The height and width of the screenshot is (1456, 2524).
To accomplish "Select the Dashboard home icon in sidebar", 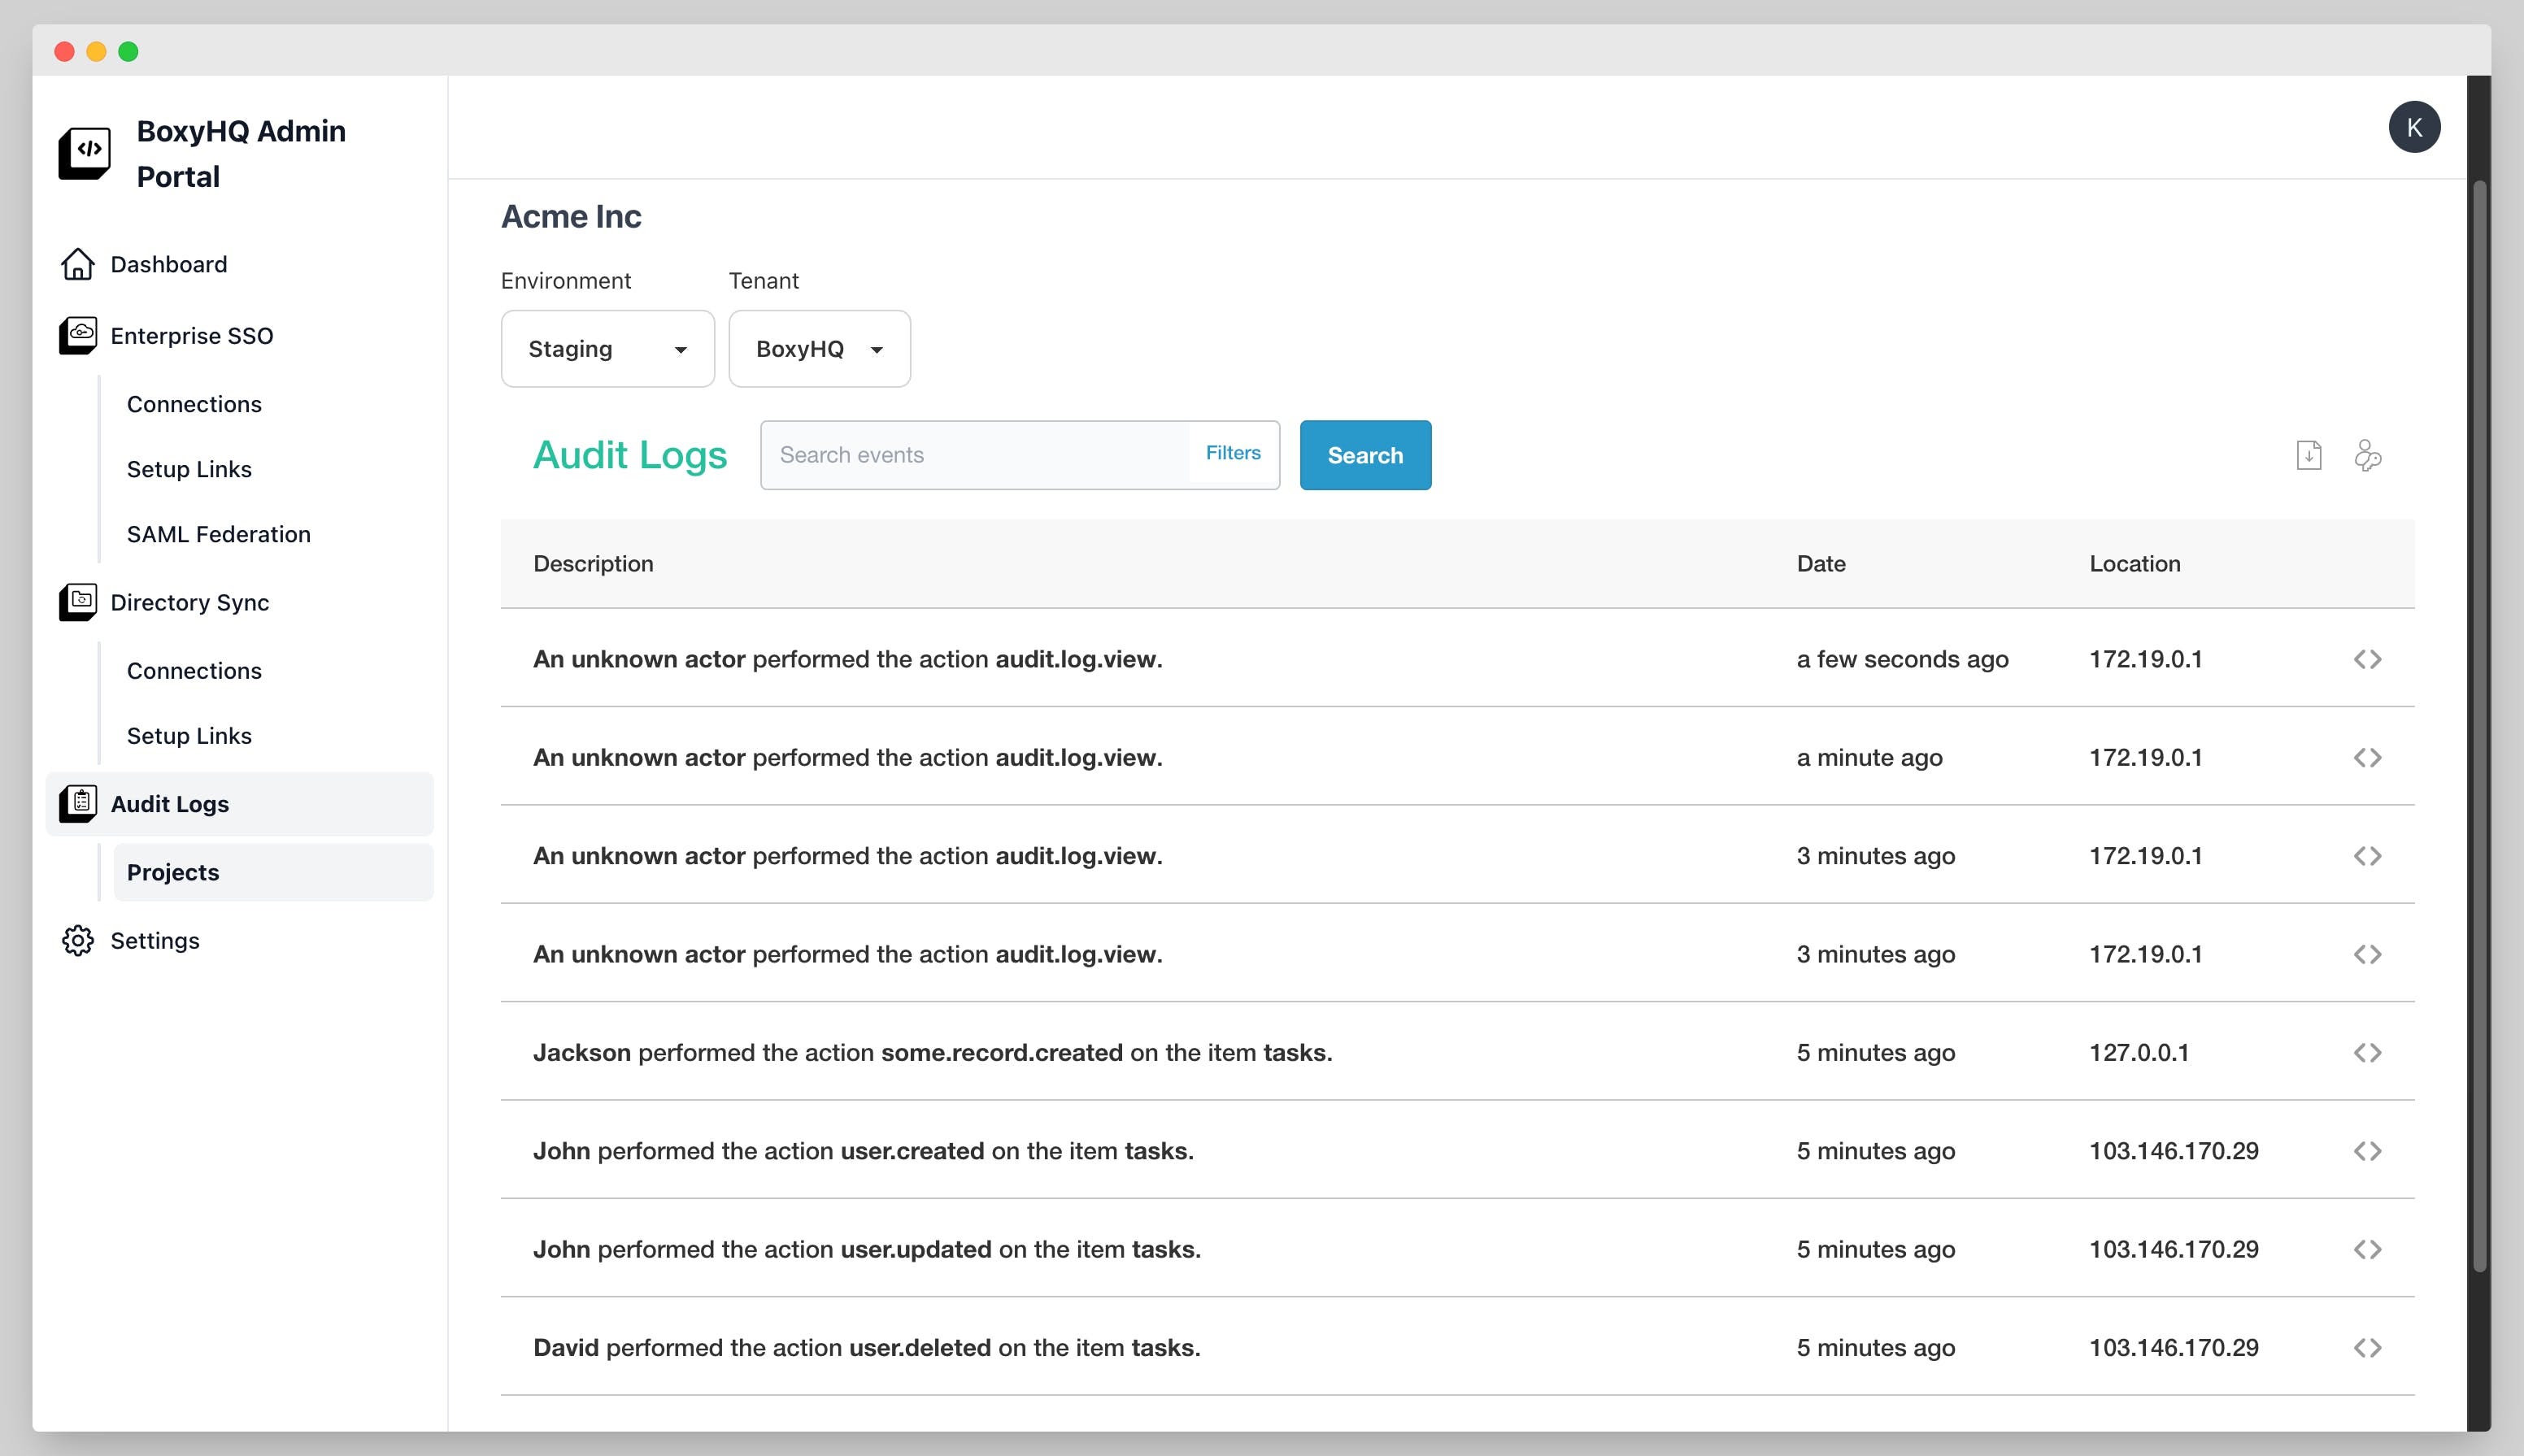I will pos(78,264).
